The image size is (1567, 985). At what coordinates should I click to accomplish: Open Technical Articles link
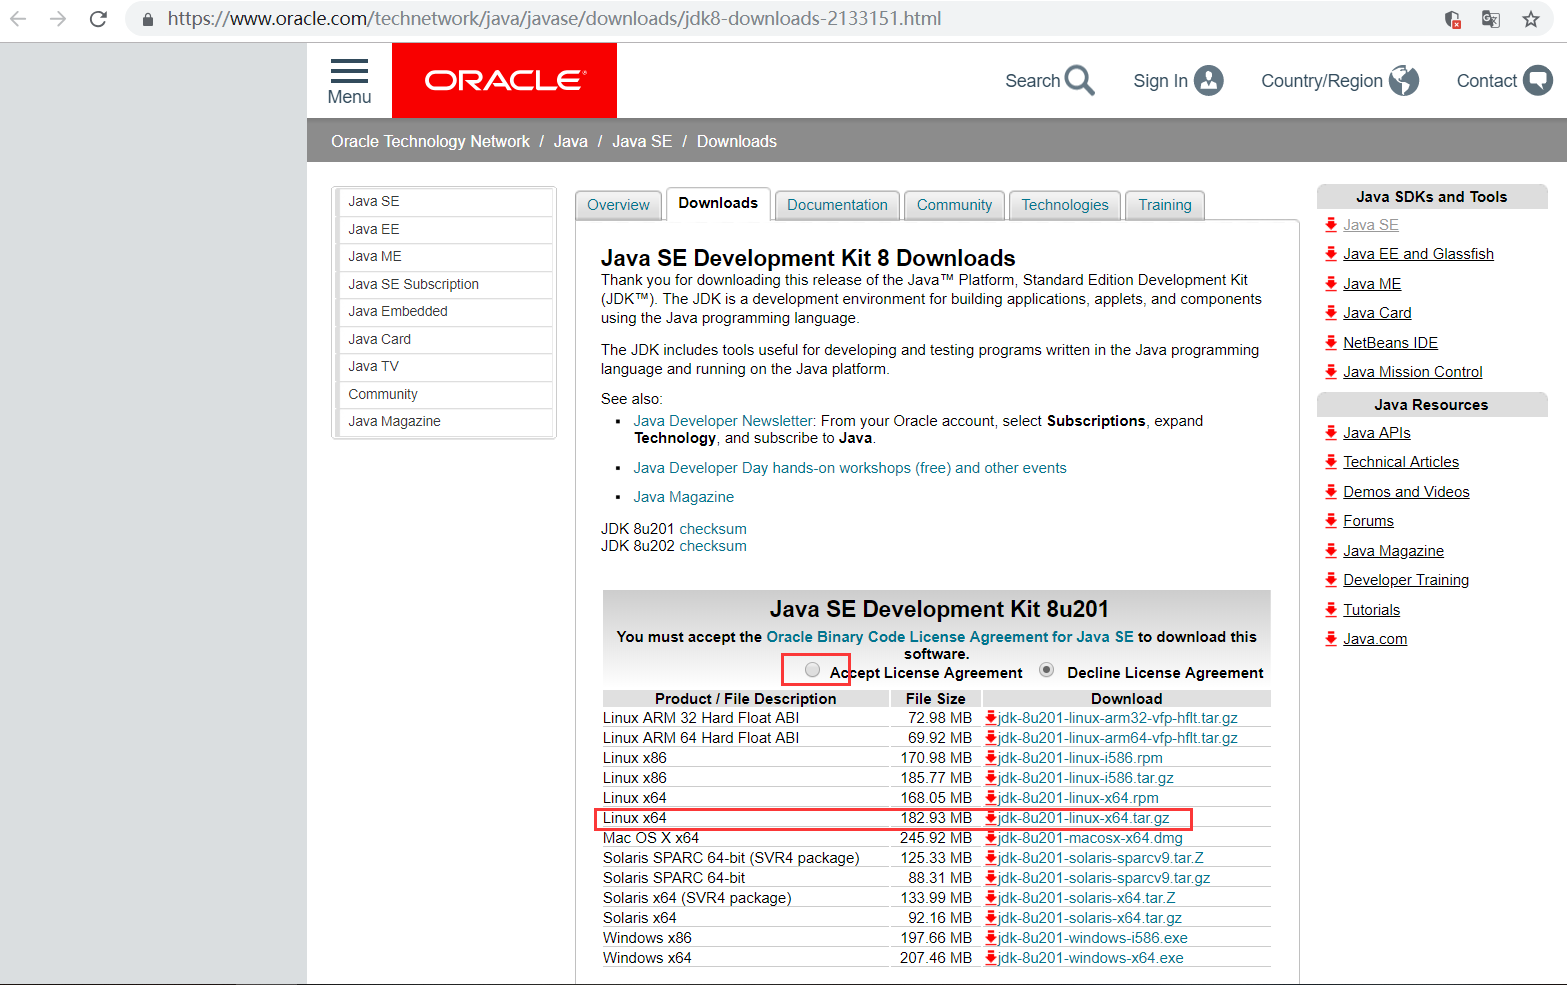1401,462
